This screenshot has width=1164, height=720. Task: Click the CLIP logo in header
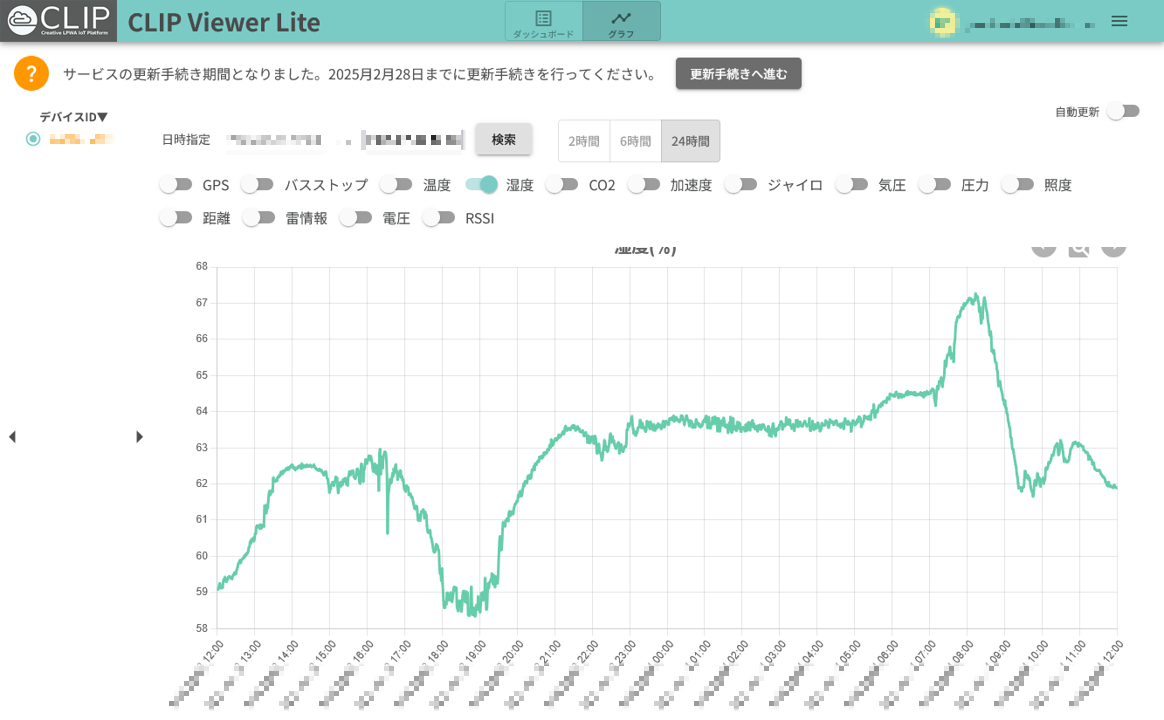58,21
